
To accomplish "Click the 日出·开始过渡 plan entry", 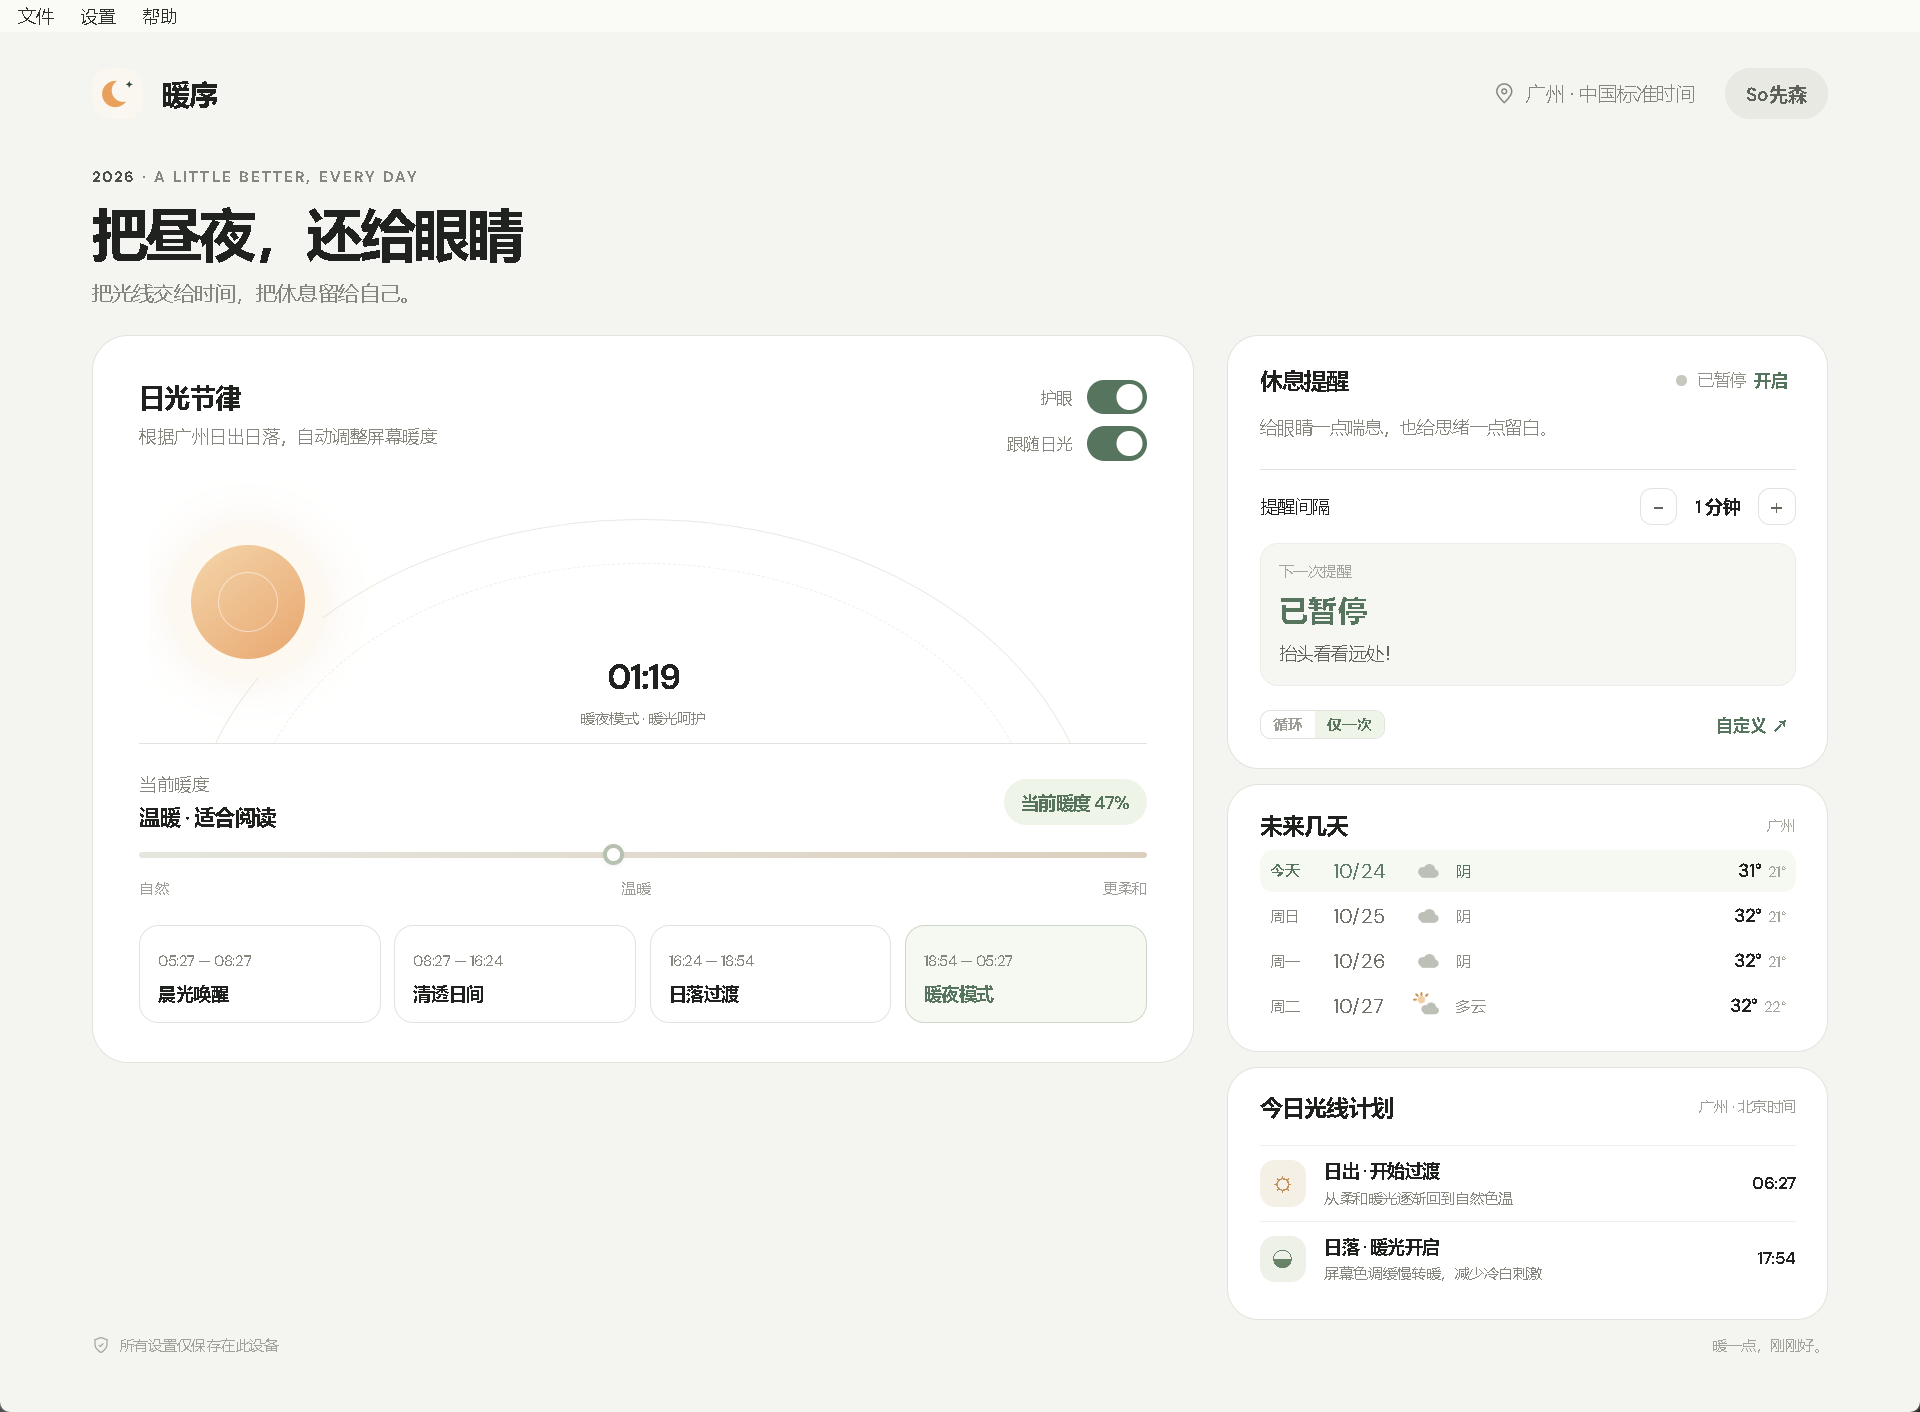I will (x=1528, y=1184).
